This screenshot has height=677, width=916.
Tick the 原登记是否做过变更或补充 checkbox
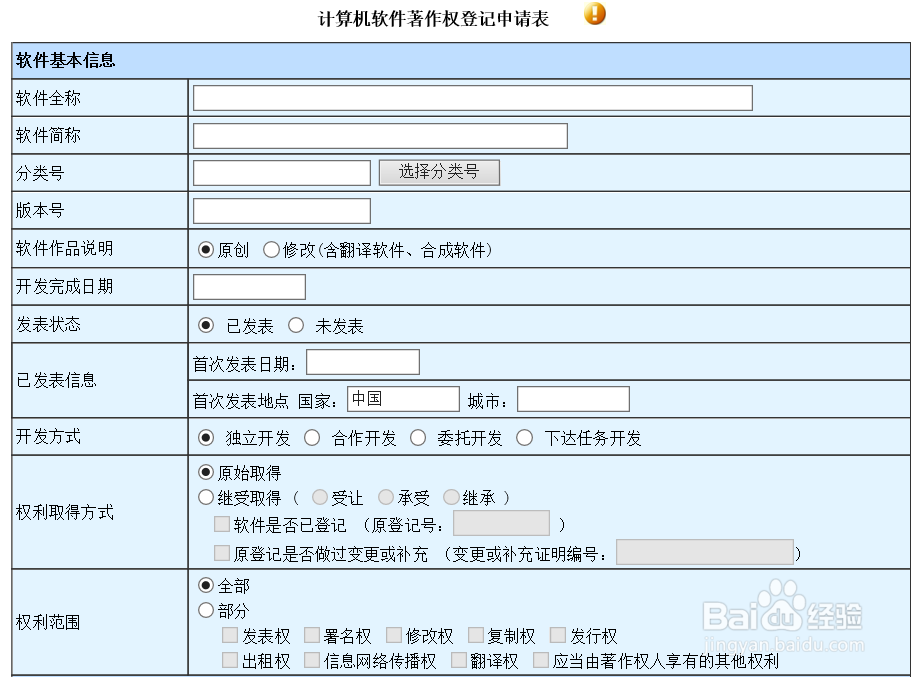(221, 553)
